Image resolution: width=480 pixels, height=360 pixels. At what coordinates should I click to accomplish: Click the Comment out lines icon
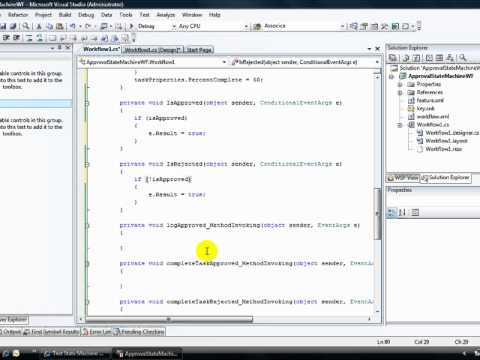click(x=29, y=38)
